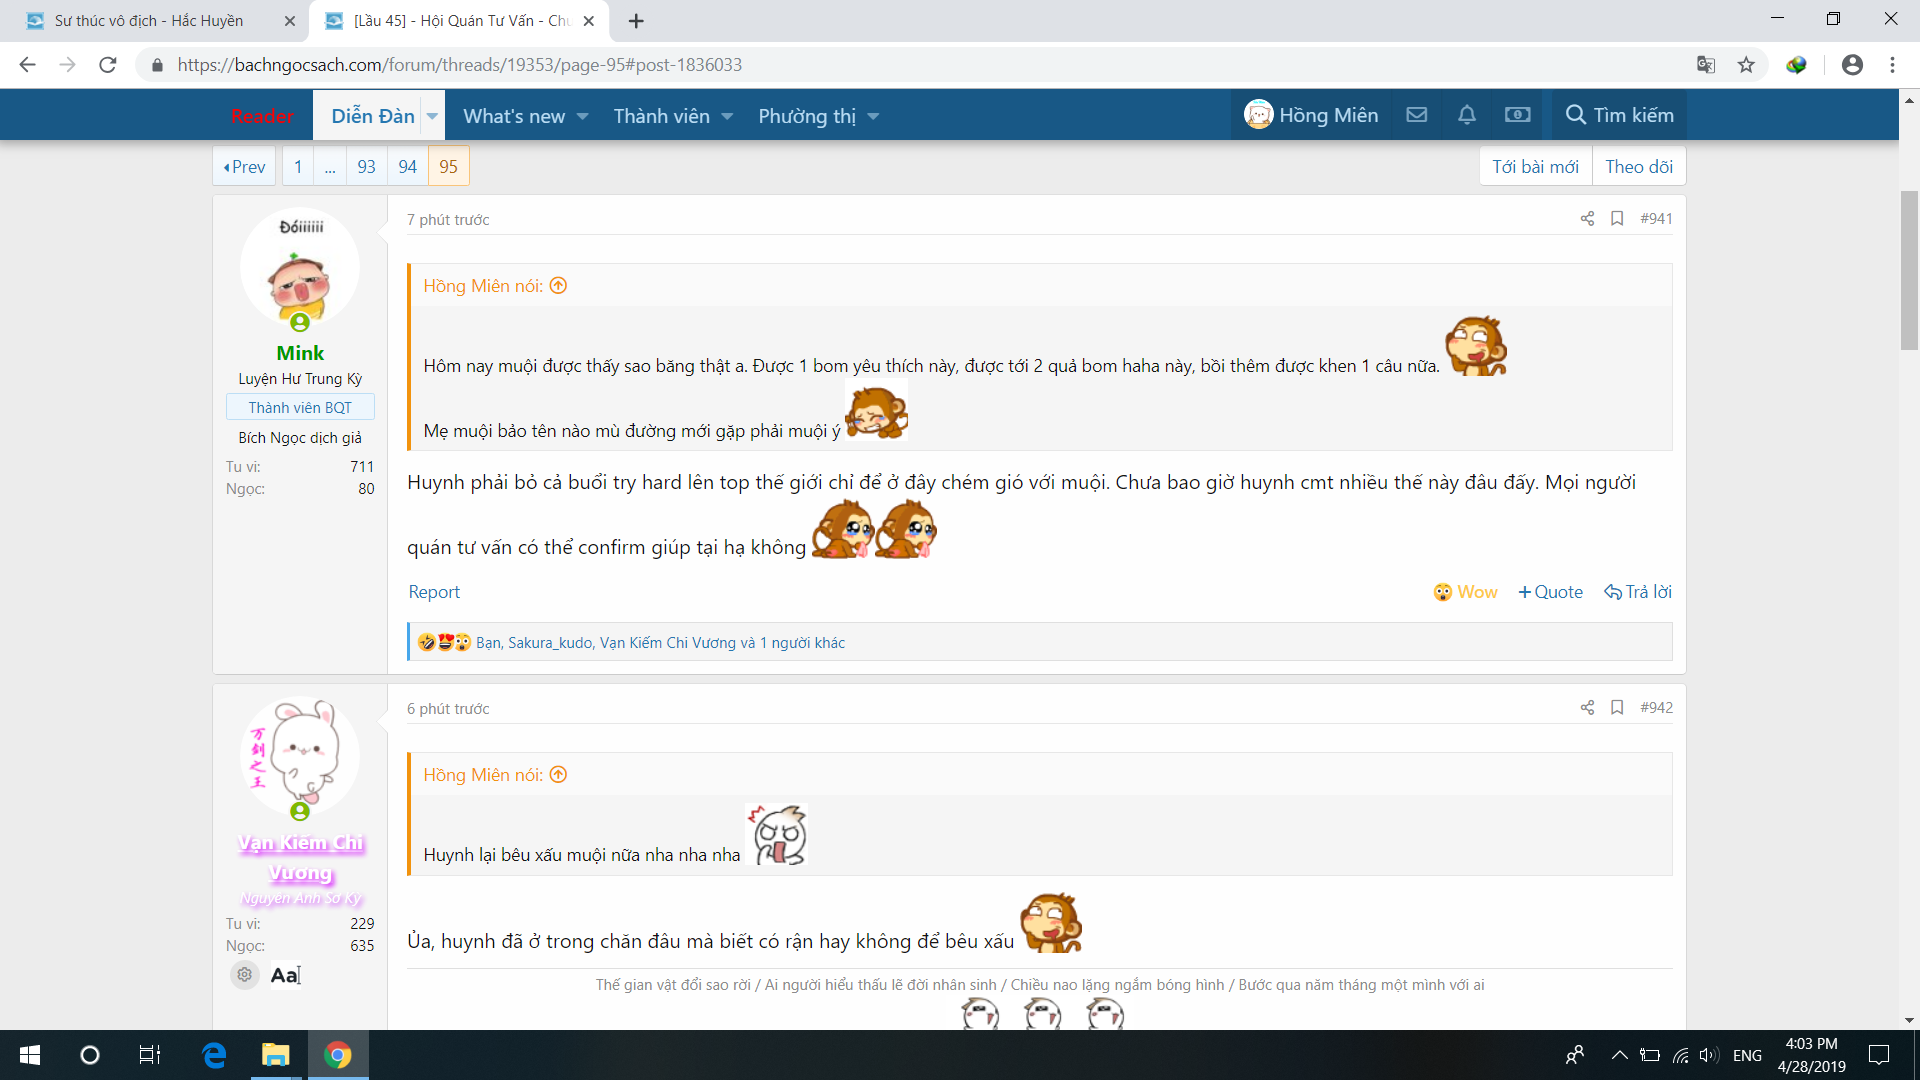Go to page 94 of the thread
The width and height of the screenshot is (1920, 1080).
coord(407,167)
